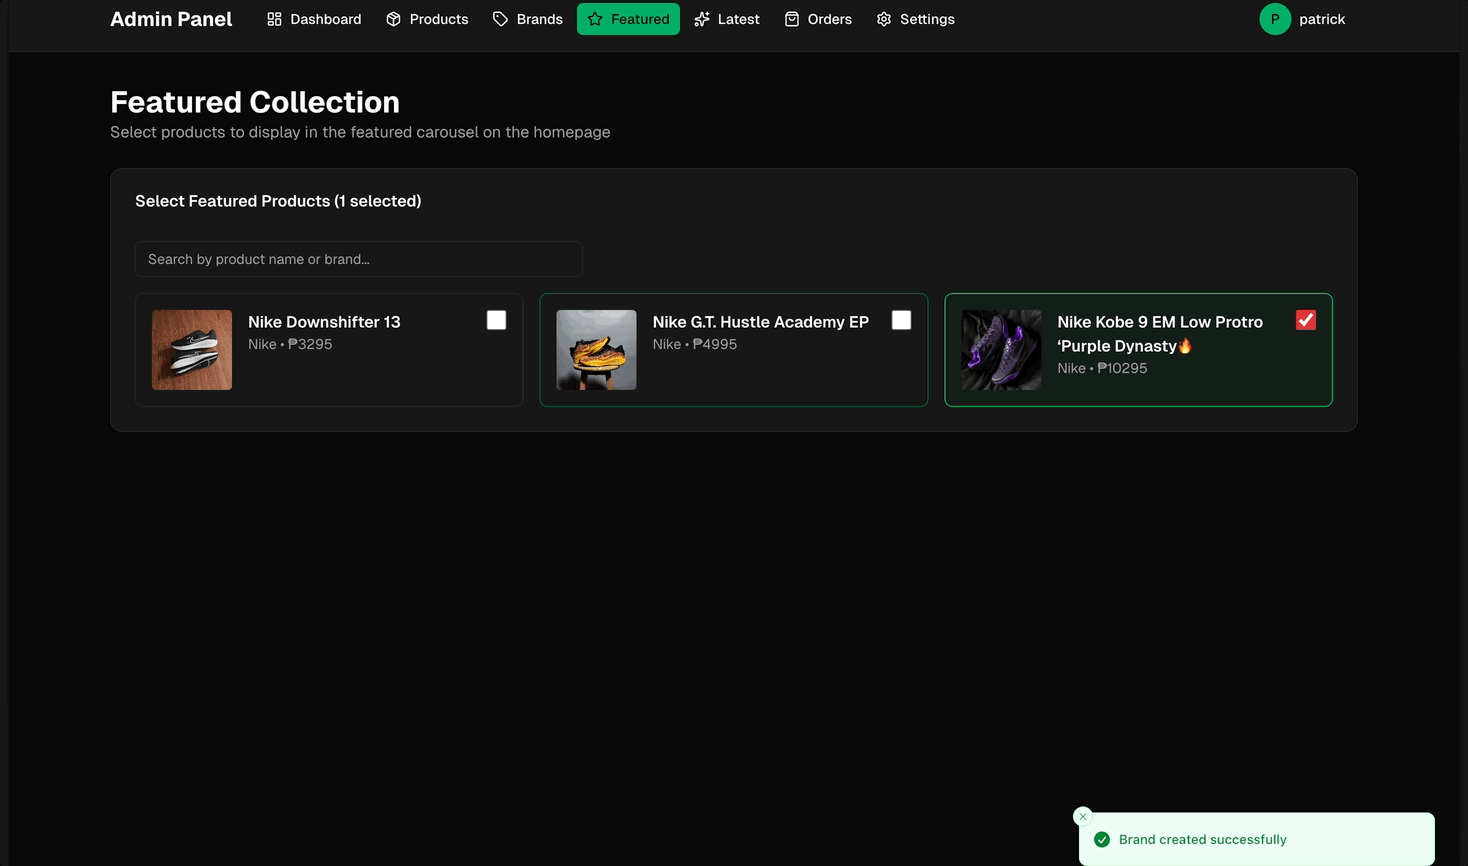This screenshot has width=1468, height=866.
Task: Click the Latest sparkles icon
Action: [702, 19]
